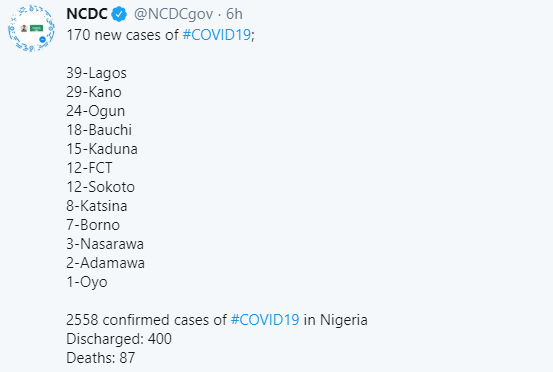This screenshot has width=553, height=372.
Task: Select the 15-Kaduna line
Action: click(x=102, y=149)
